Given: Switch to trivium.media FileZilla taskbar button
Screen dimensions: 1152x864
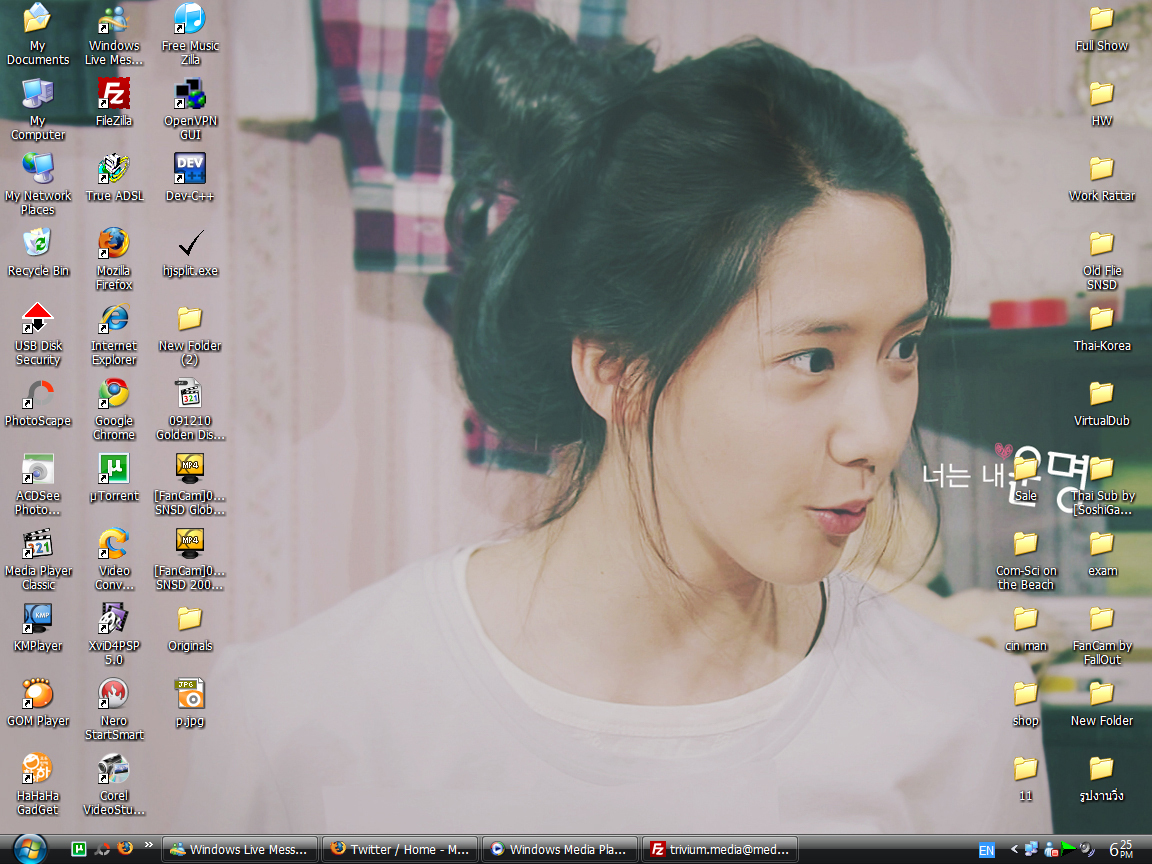Looking at the screenshot, I should click(720, 849).
